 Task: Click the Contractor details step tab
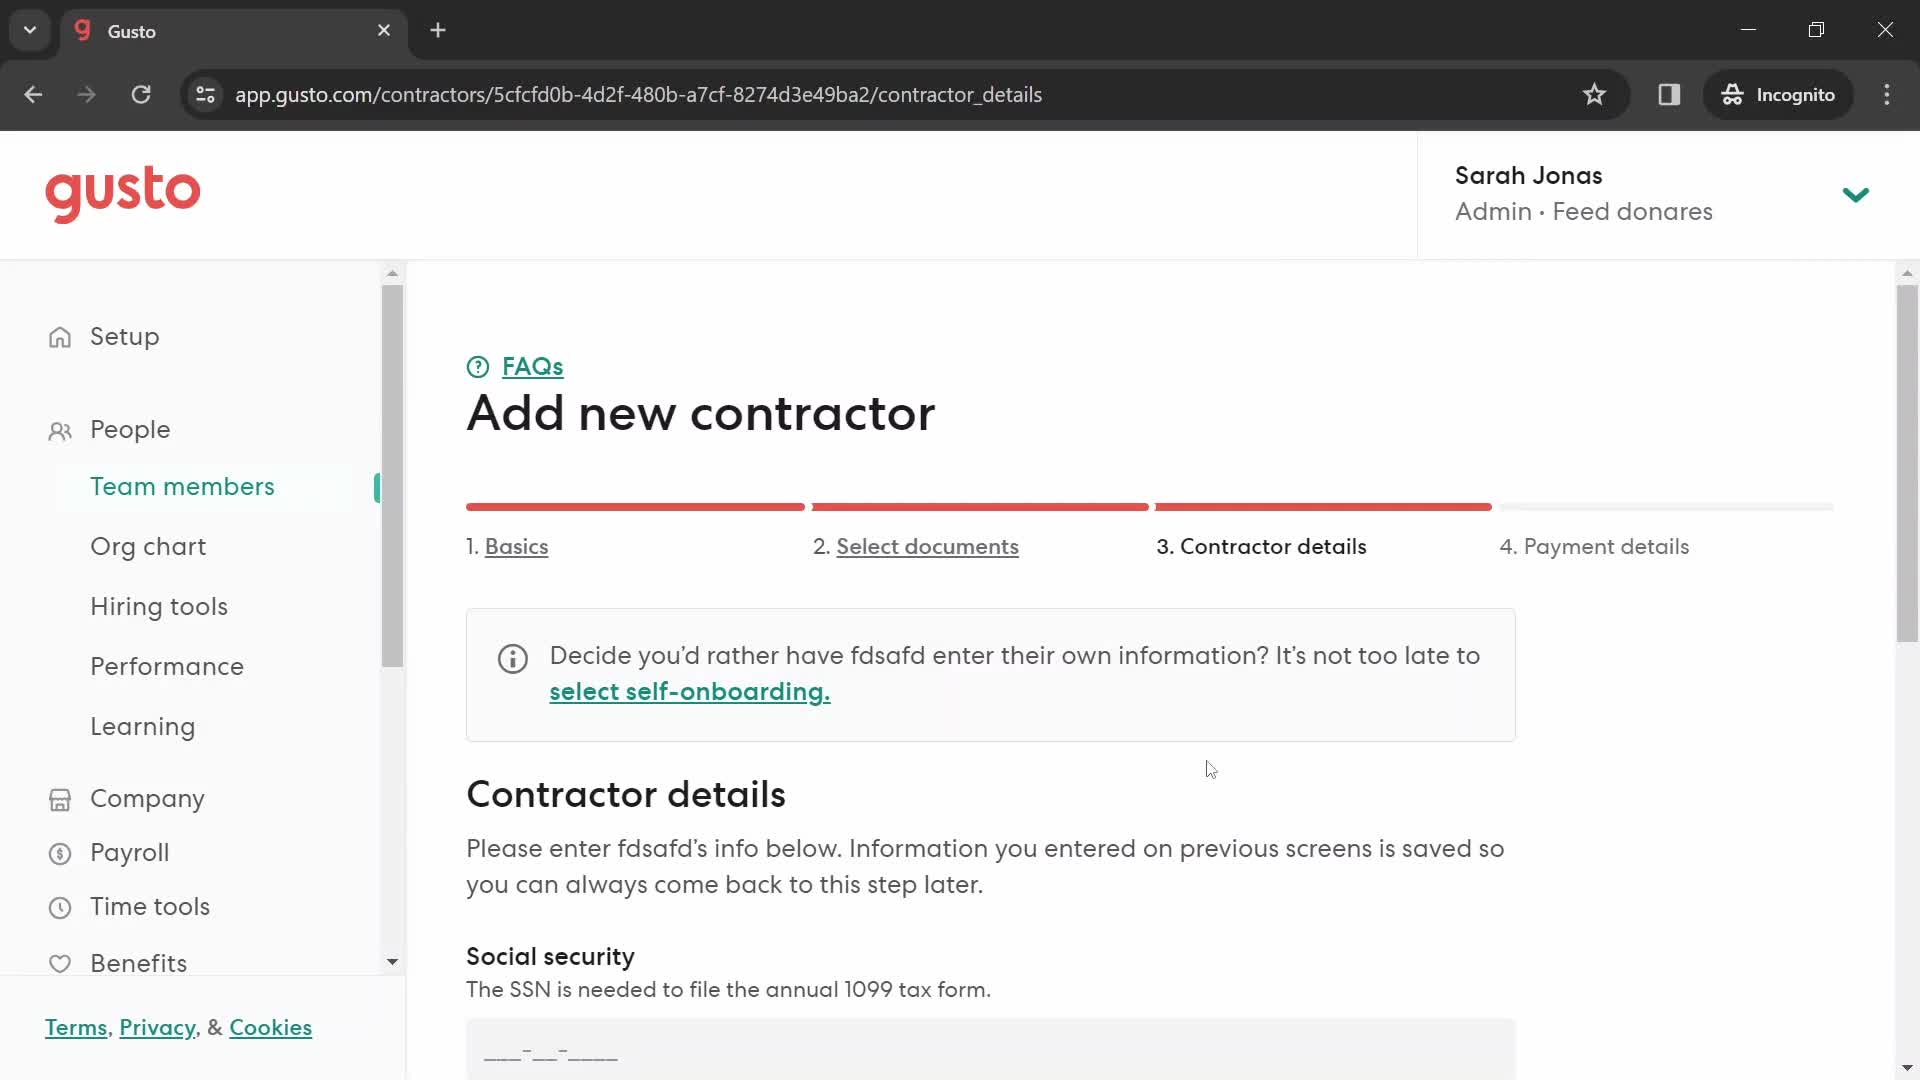point(1261,546)
